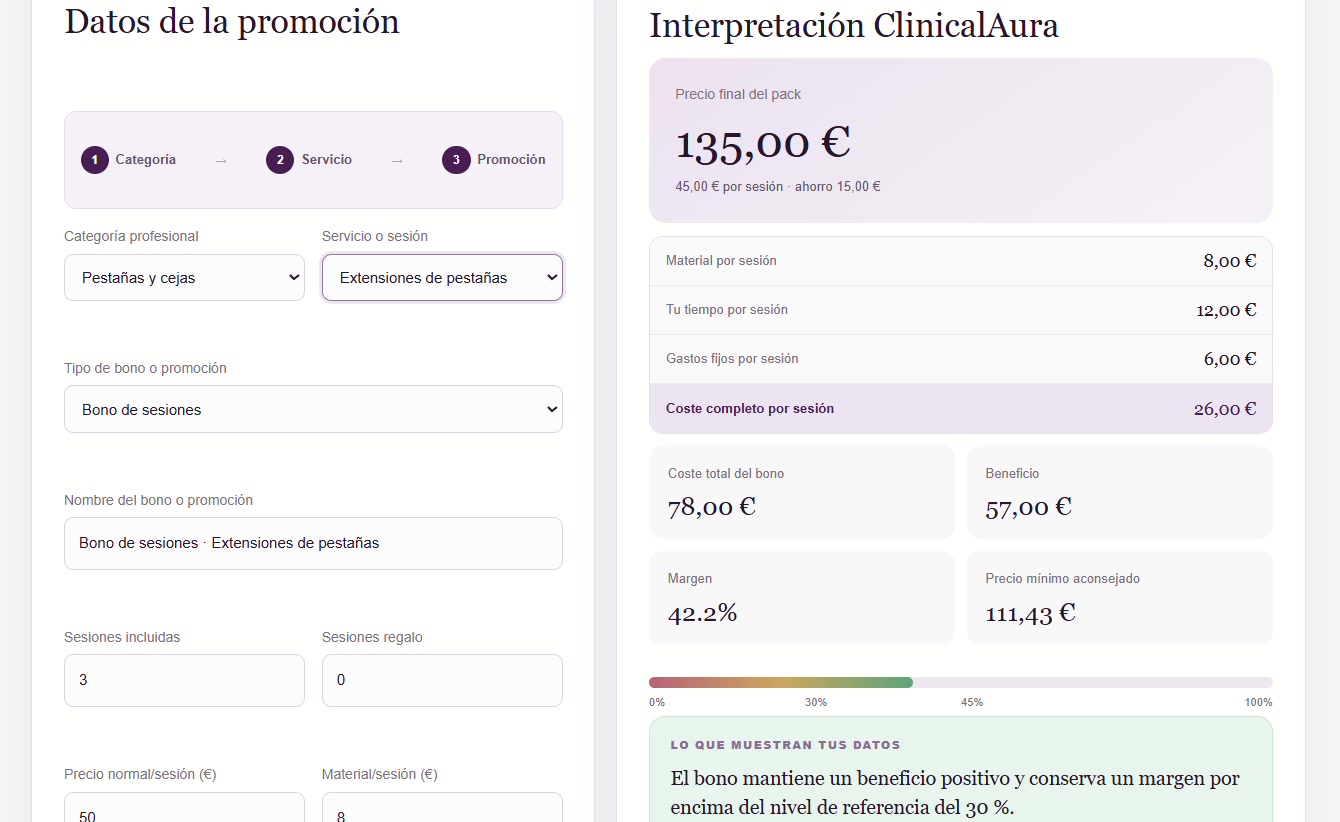Screen dimensions: 1340x822
Task: Select the Coste completo por sesión row
Action: coord(961,408)
